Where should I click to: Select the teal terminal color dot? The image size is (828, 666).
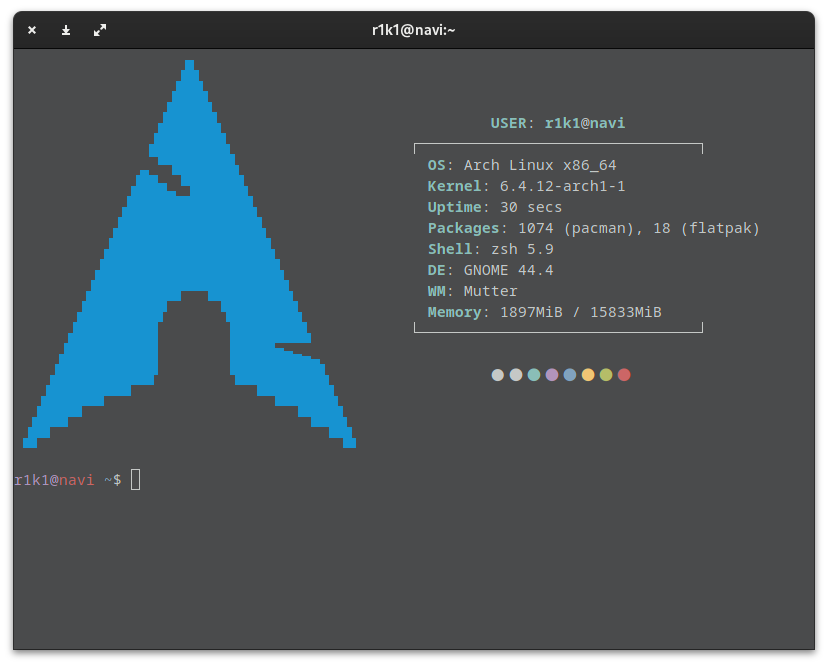coord(533,374)
